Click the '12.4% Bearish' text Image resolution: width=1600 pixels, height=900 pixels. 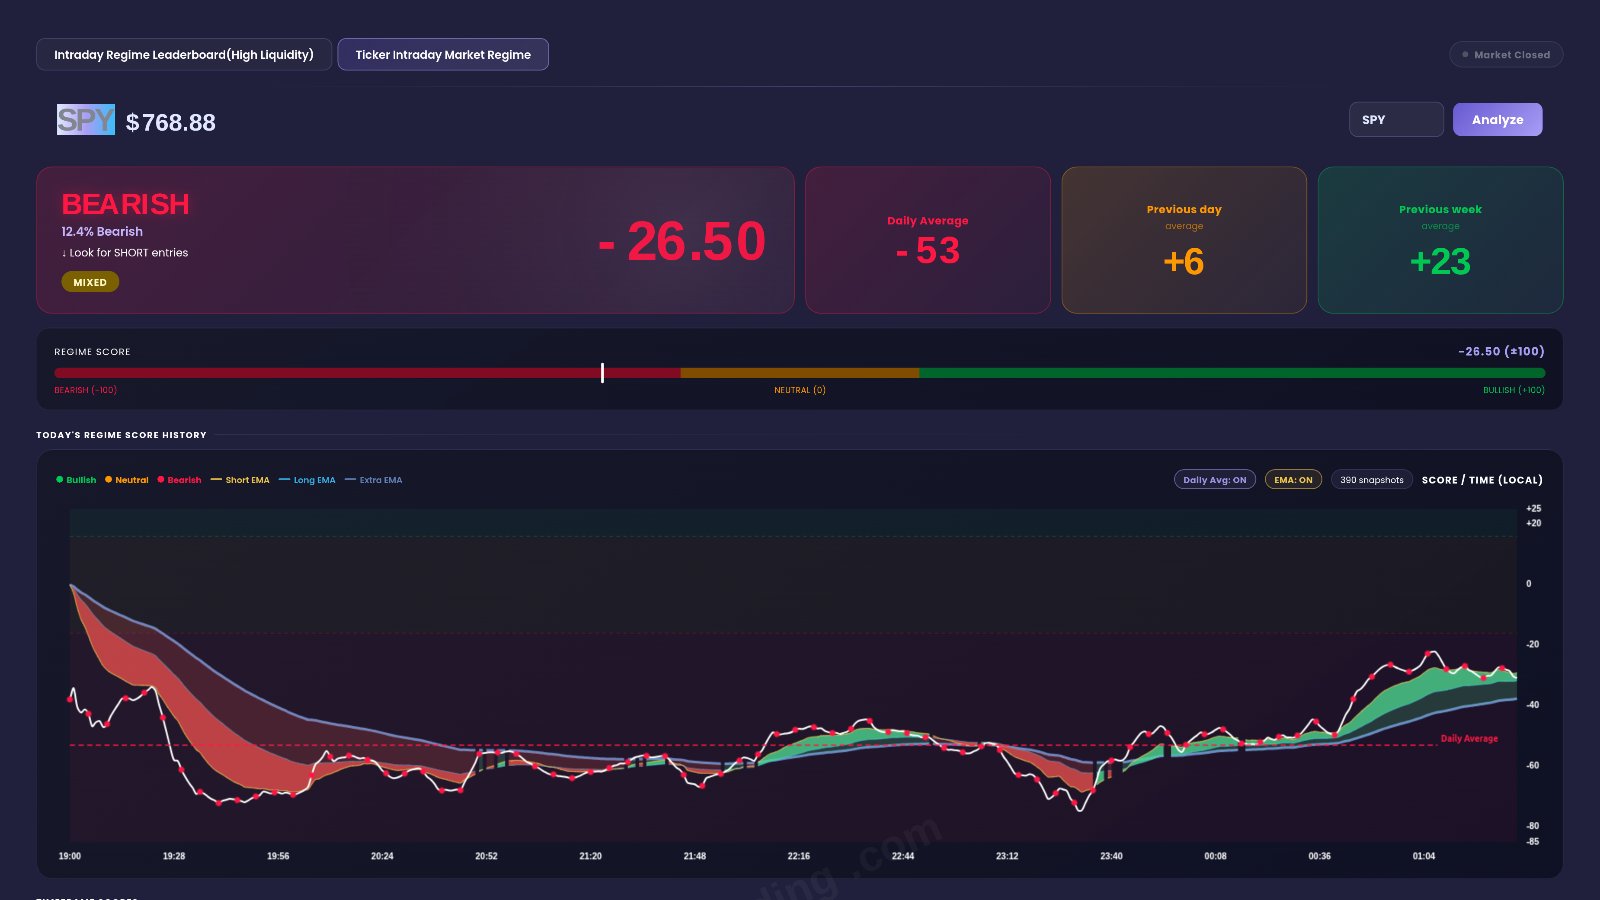point(102,231)
